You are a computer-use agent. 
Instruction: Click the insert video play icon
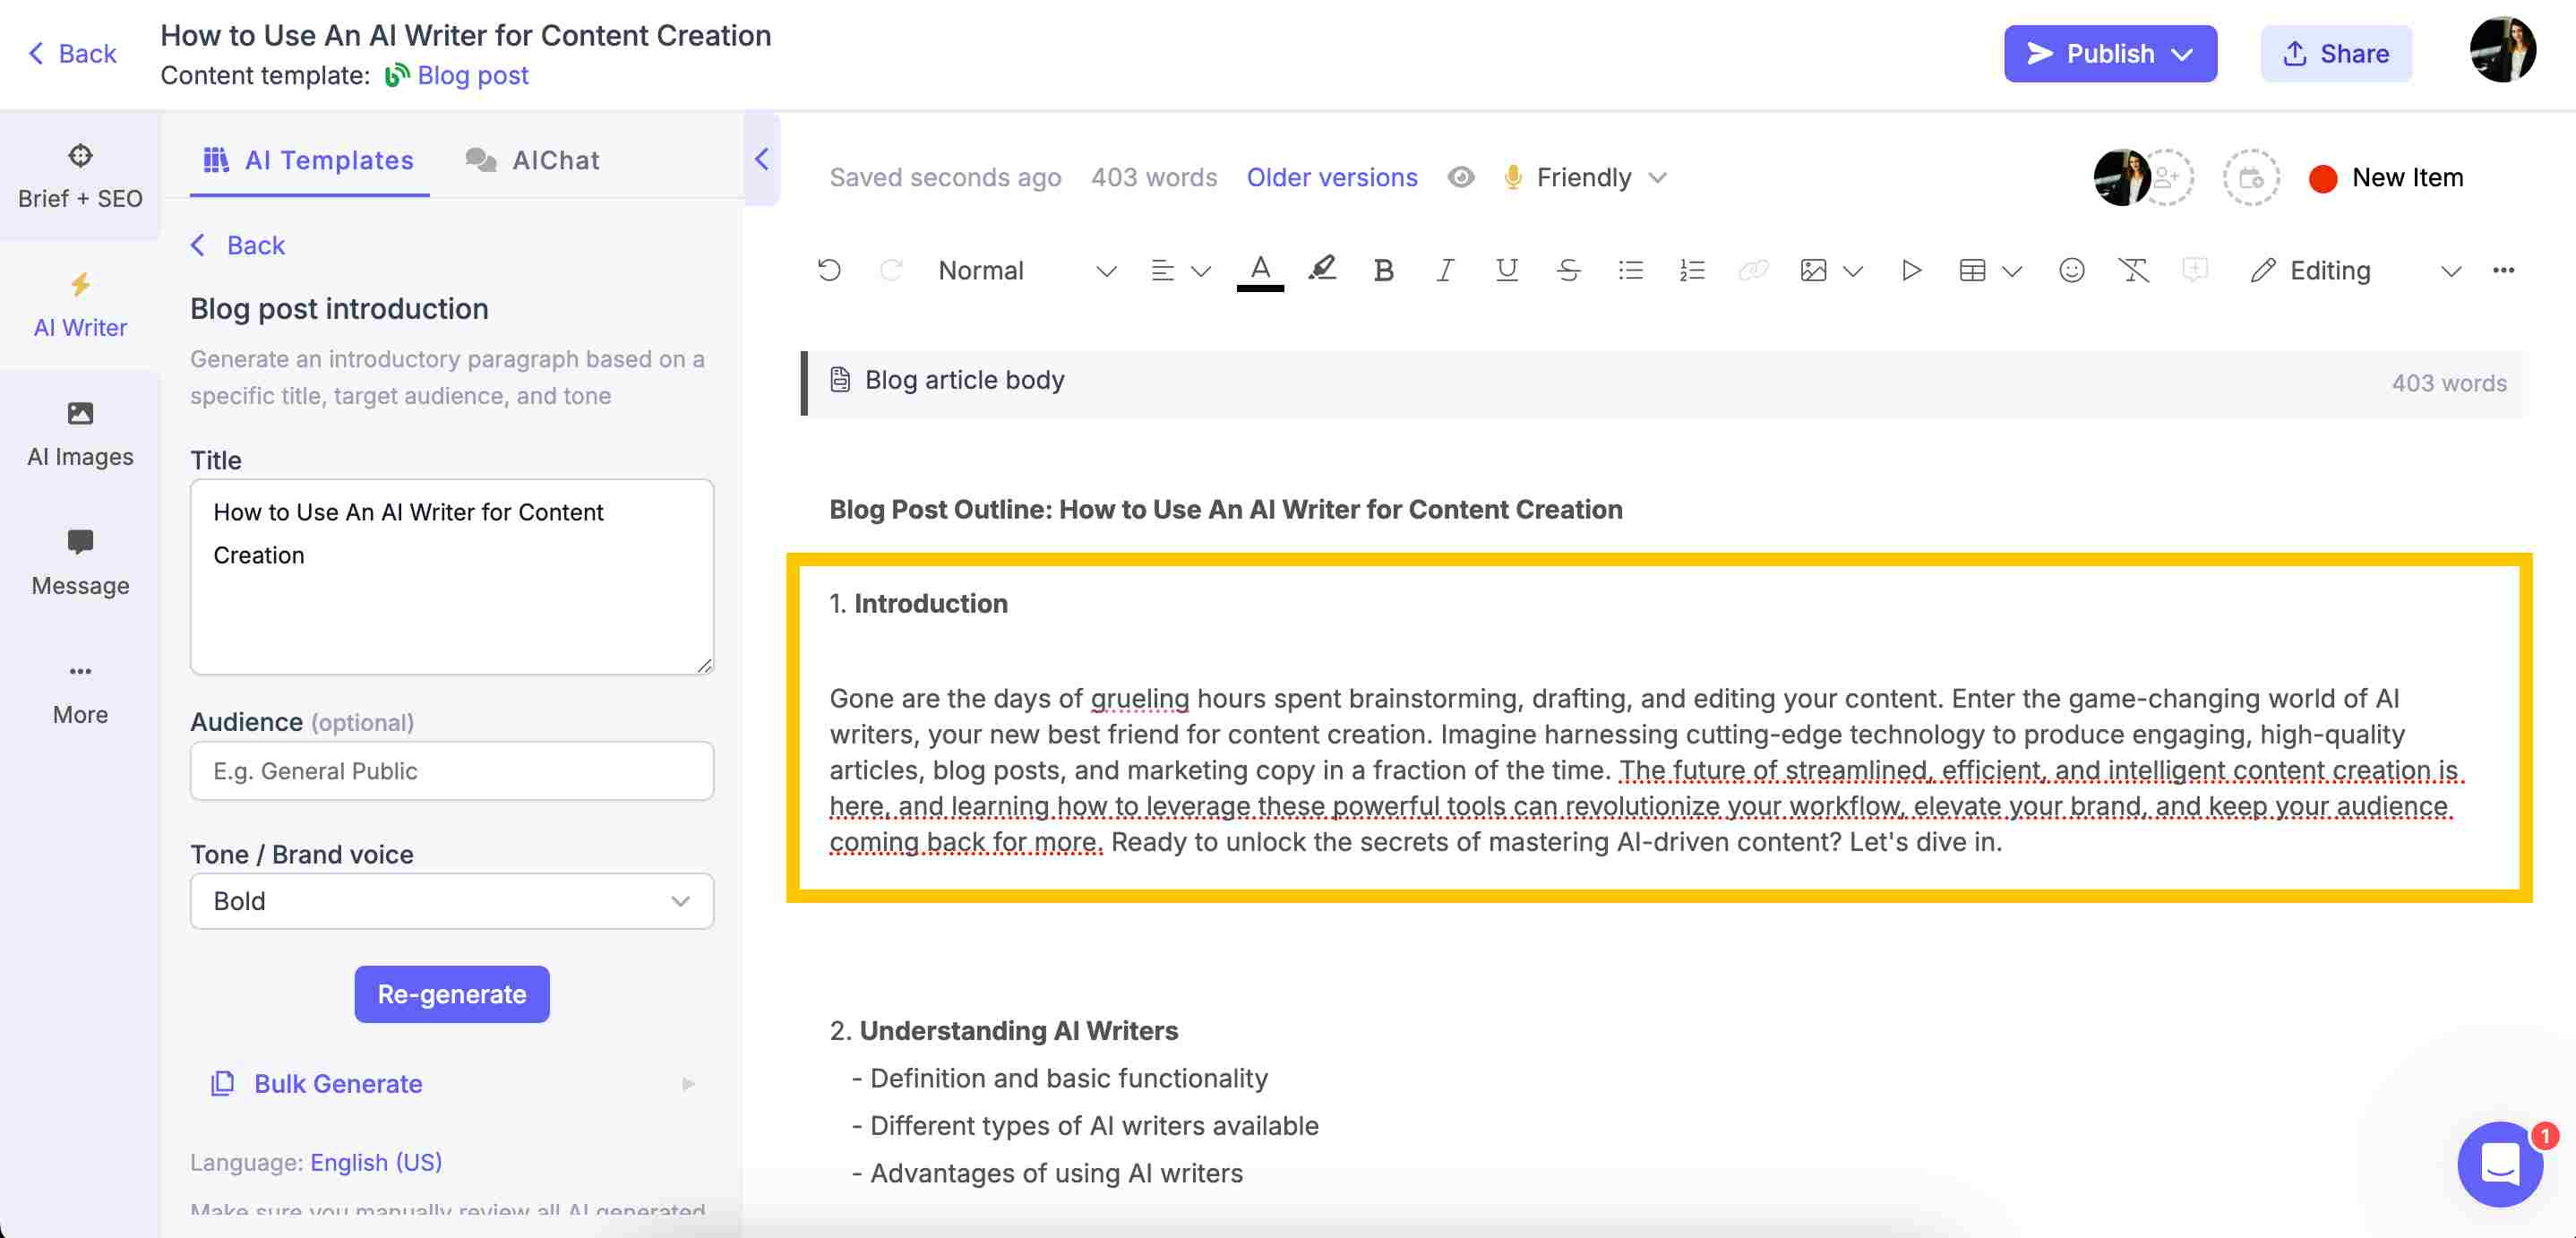click(x=1910, y=270)
